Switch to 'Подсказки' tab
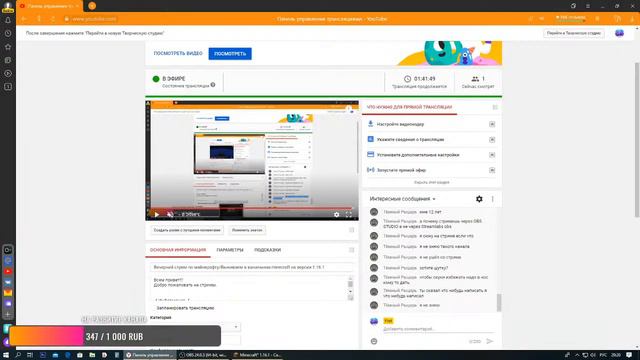This screenshot has width=640, height=360. click(x=267, y=250)
